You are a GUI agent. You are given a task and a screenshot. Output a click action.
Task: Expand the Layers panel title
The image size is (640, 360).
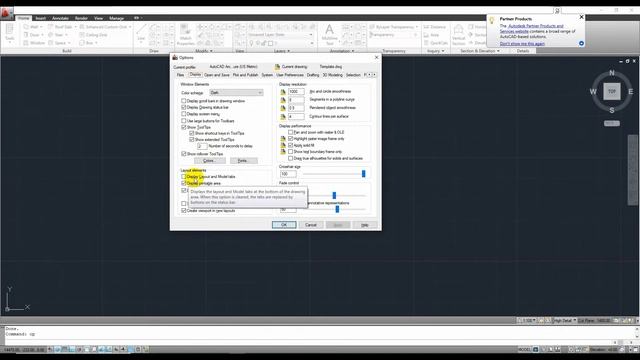point(282,51)
